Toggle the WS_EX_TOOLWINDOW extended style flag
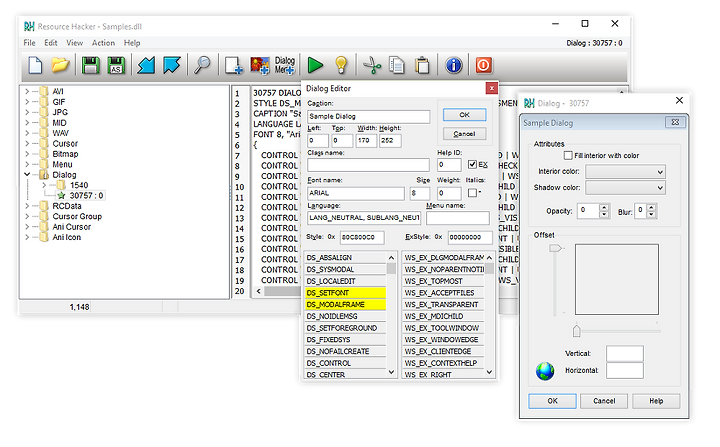The image size is (720, 447). pyautogui.click(x=443, y=328)
